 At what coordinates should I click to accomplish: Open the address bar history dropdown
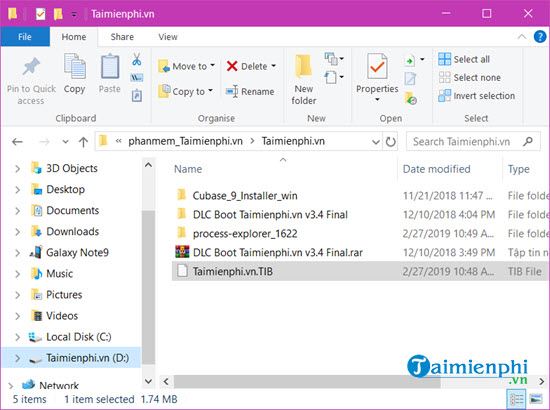376,142
